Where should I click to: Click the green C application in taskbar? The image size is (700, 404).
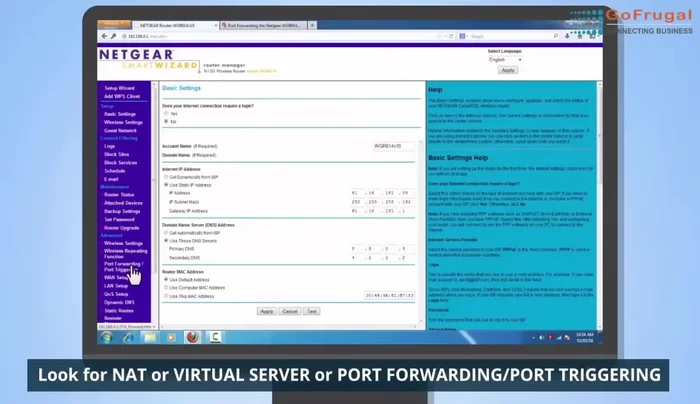click(215, 337)
